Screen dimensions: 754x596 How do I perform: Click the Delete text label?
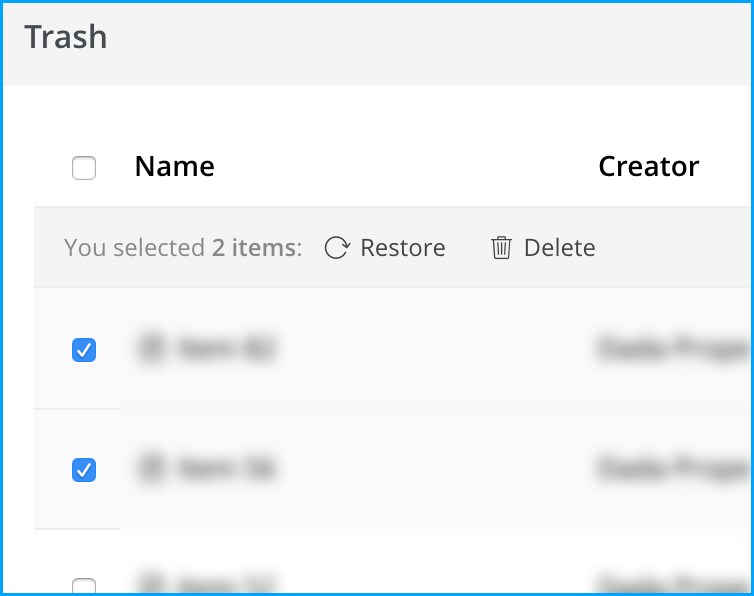[x=560, y=248]
